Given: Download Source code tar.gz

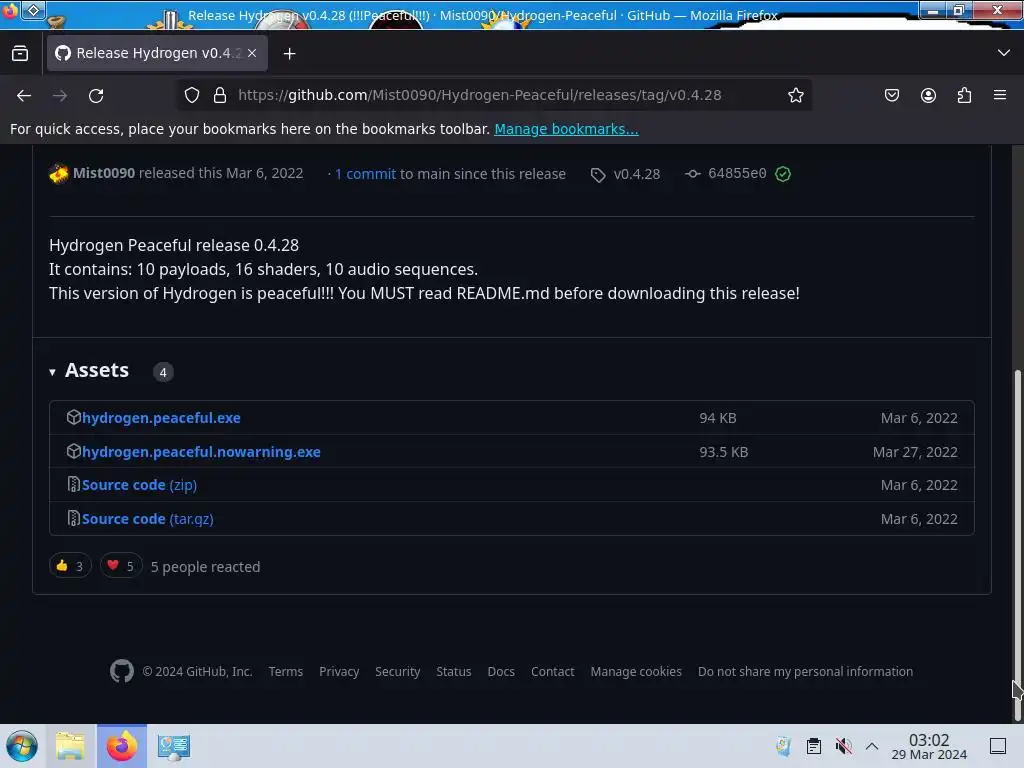Looking at the screenshot, I should pyautogui.click(x=148, y=519).
